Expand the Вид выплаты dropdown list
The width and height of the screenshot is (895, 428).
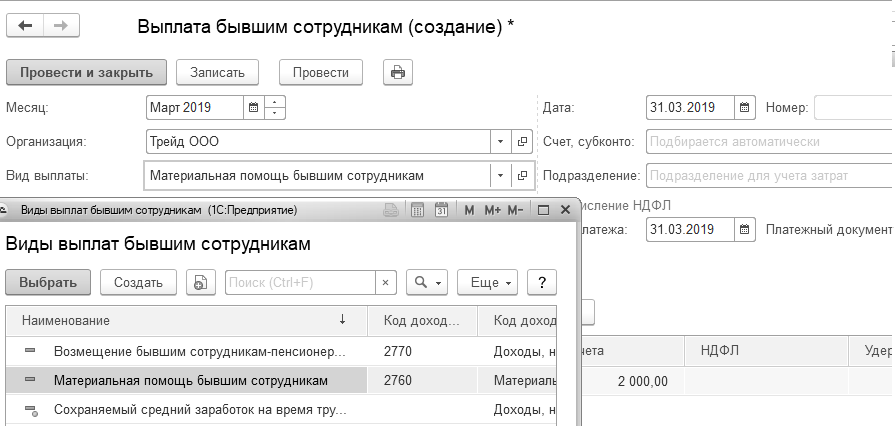tap(501, 176)
